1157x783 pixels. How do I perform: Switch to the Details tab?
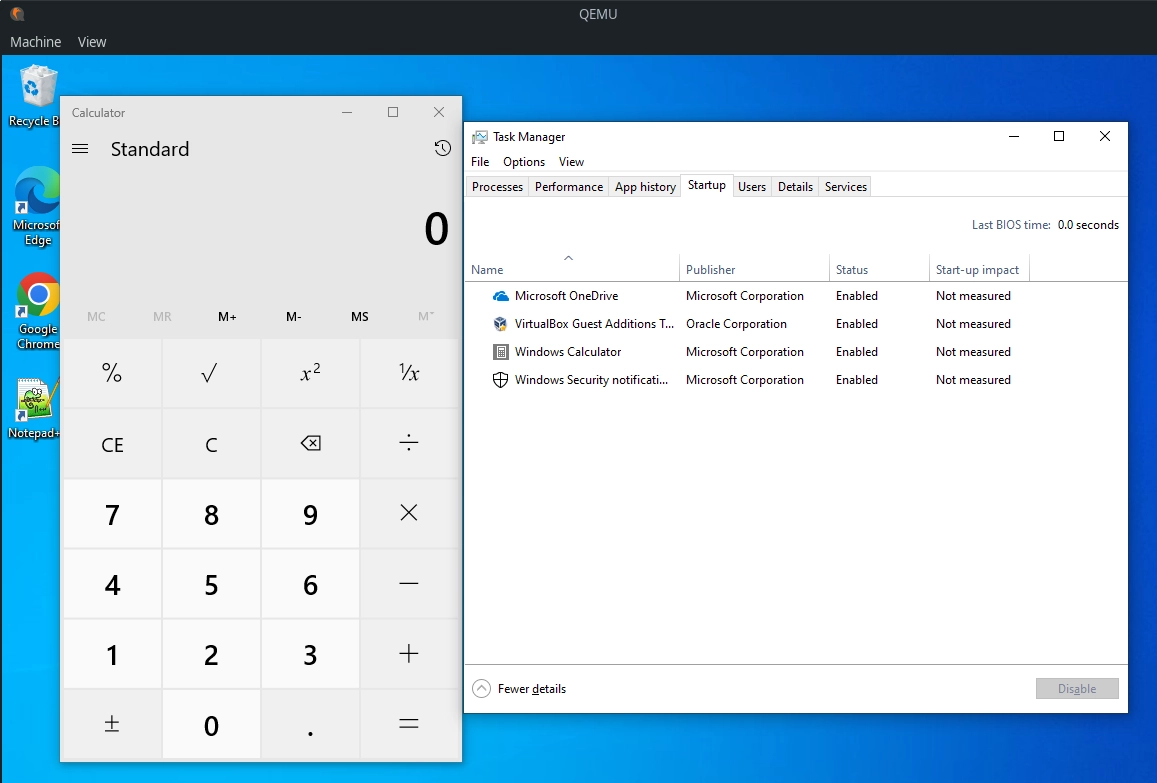[x=795, y=187]
